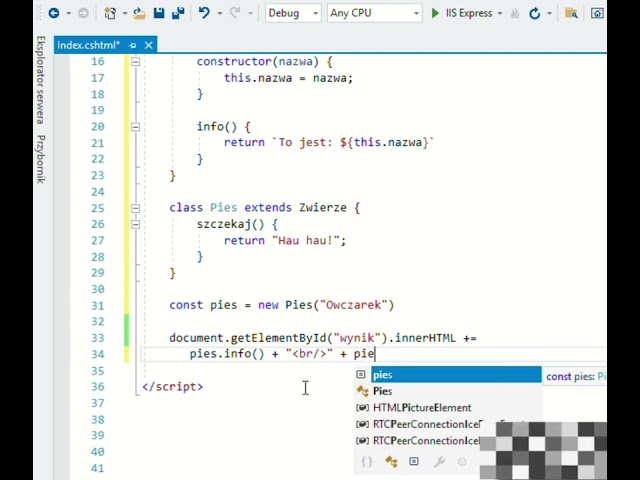Open the Refresh dropdown arrow

pos(549,13)
